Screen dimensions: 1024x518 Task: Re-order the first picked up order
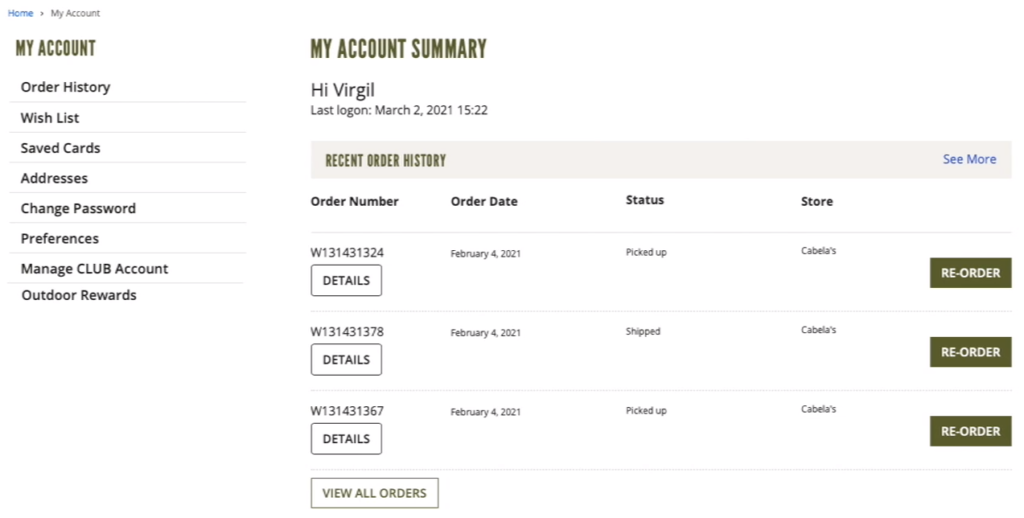point(970,273)
